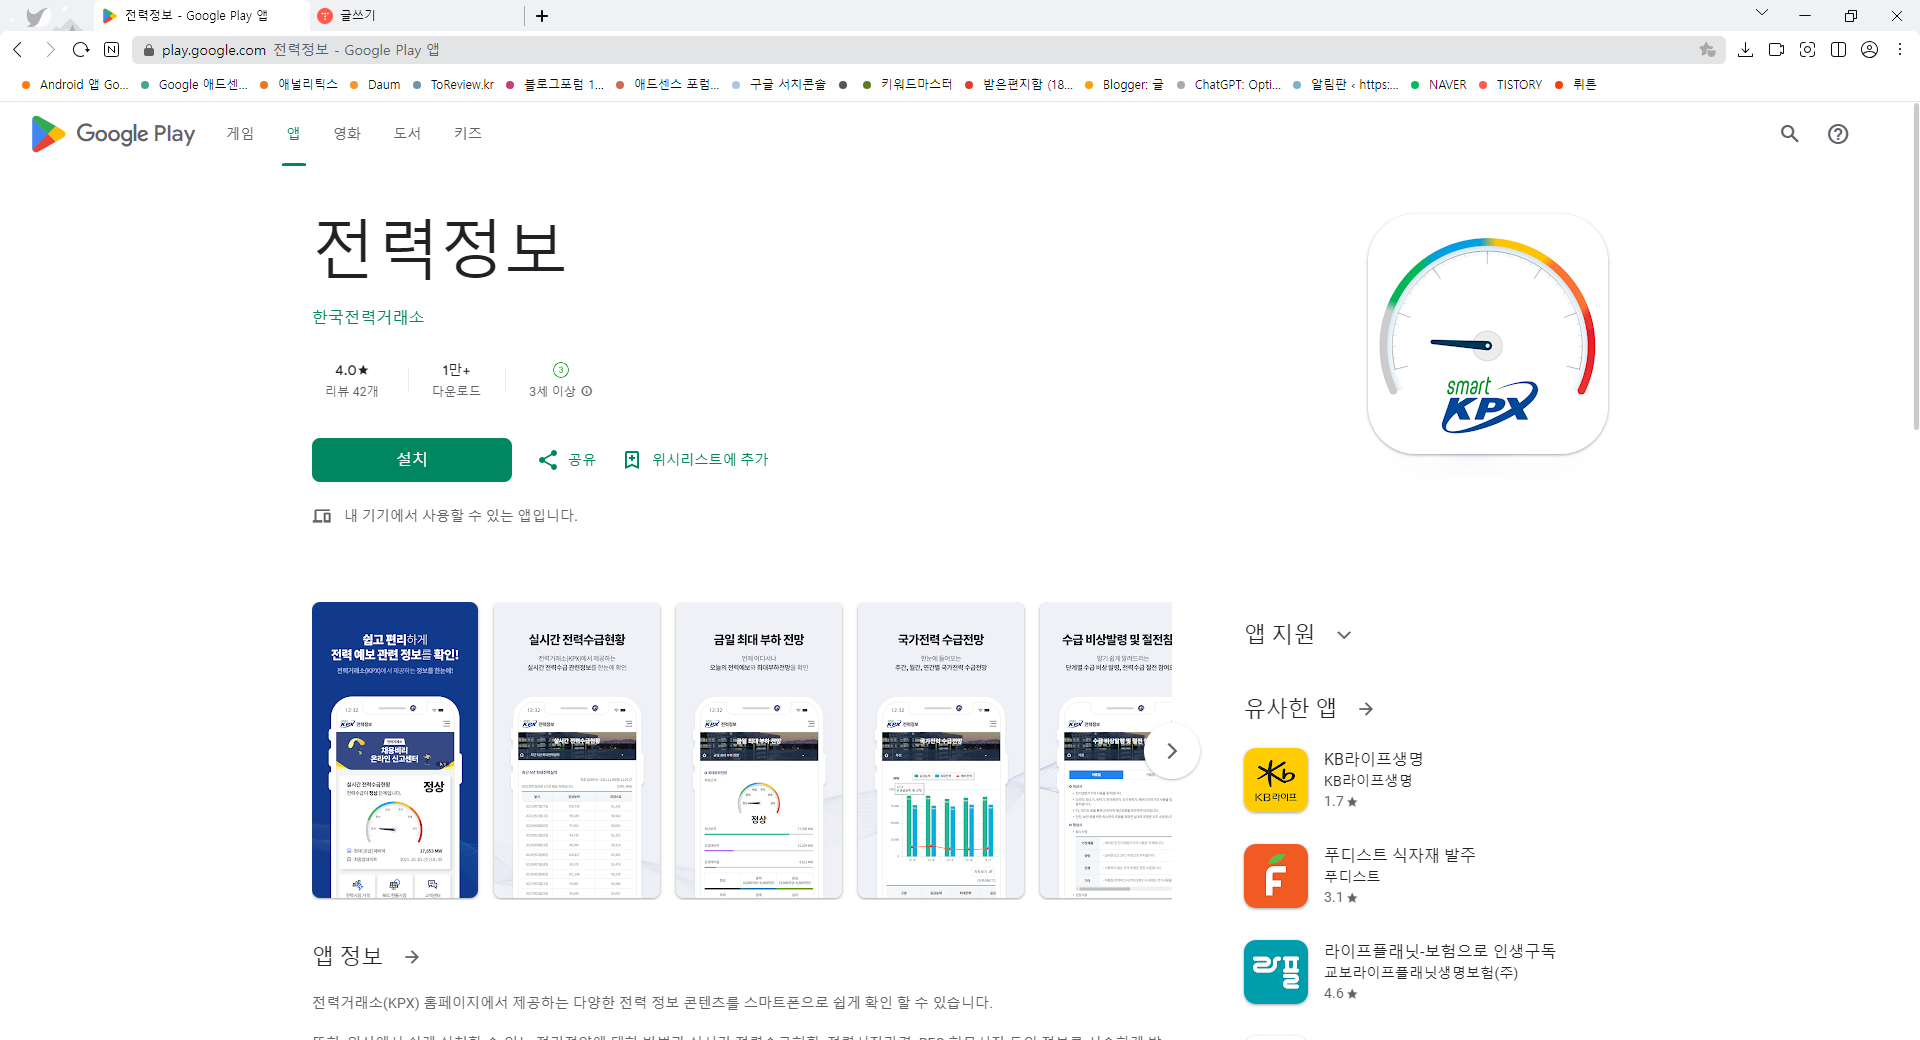The height and width of the screenshot is (1040, 1920).
Task: Select the 라이프플래닛 app icon
Action: pos(1274,971)
